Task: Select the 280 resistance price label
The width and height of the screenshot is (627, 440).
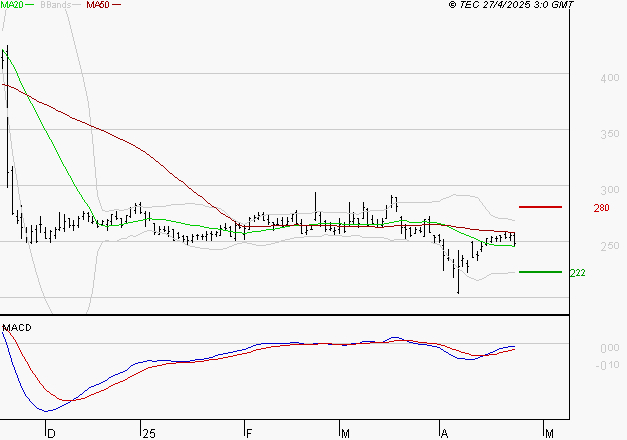Action: (601, 208)
